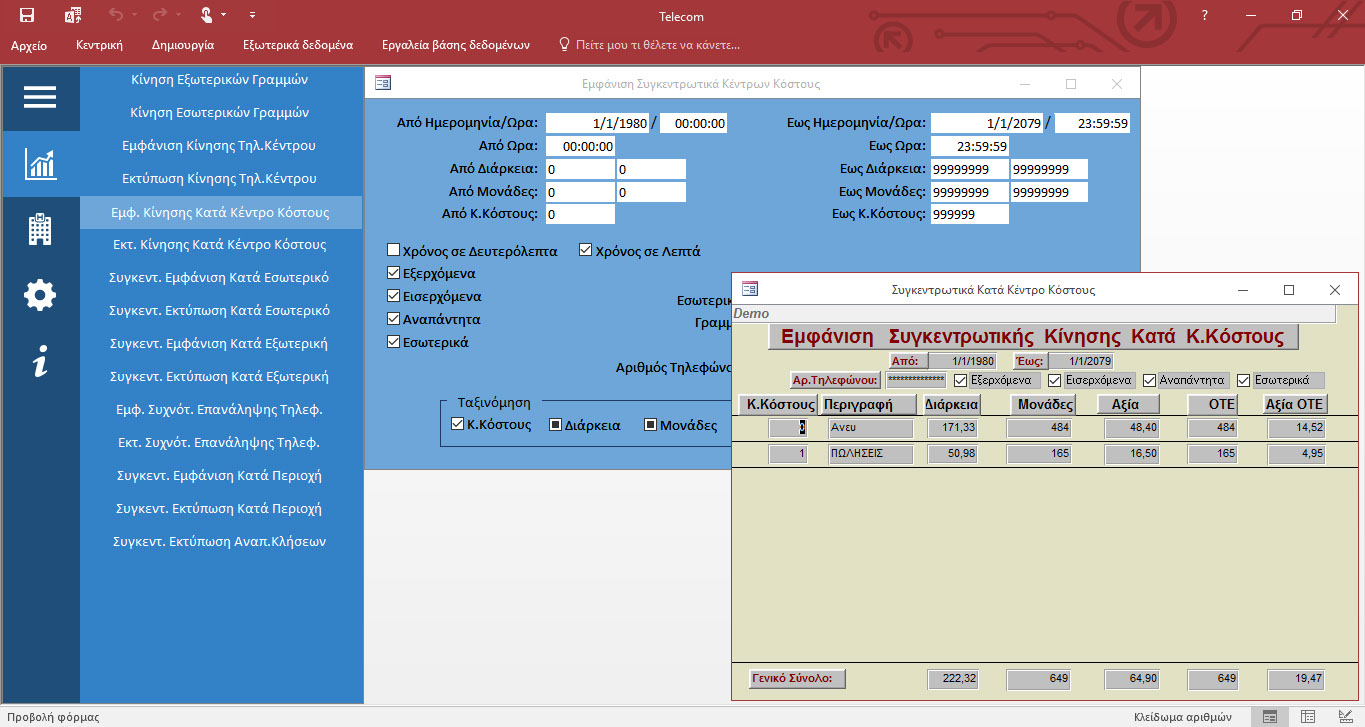Switch to Design view in status bar
1365x727 pixels.
[1344, 716]
